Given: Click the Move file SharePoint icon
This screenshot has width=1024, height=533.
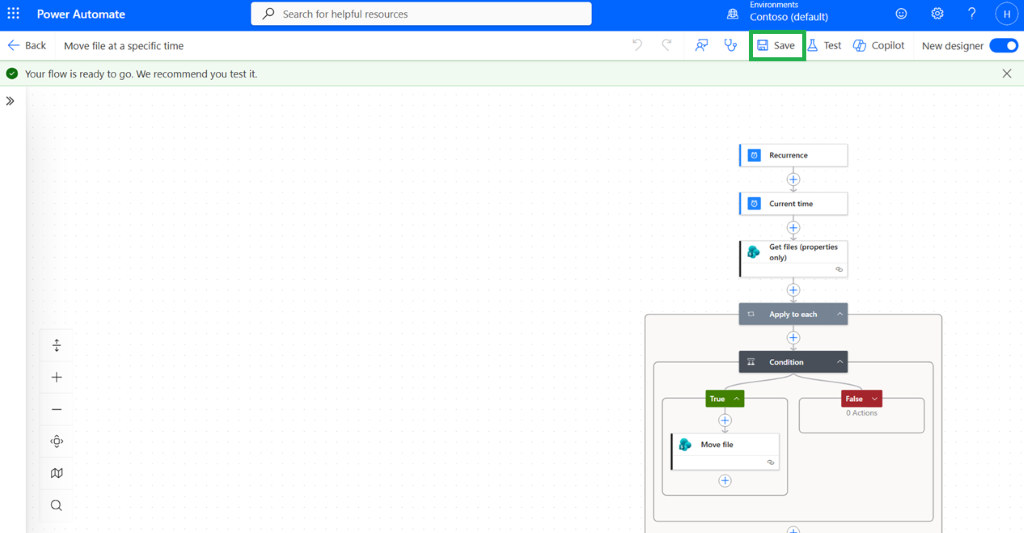Looking at the screenshot, I should (x=685, y=445).
